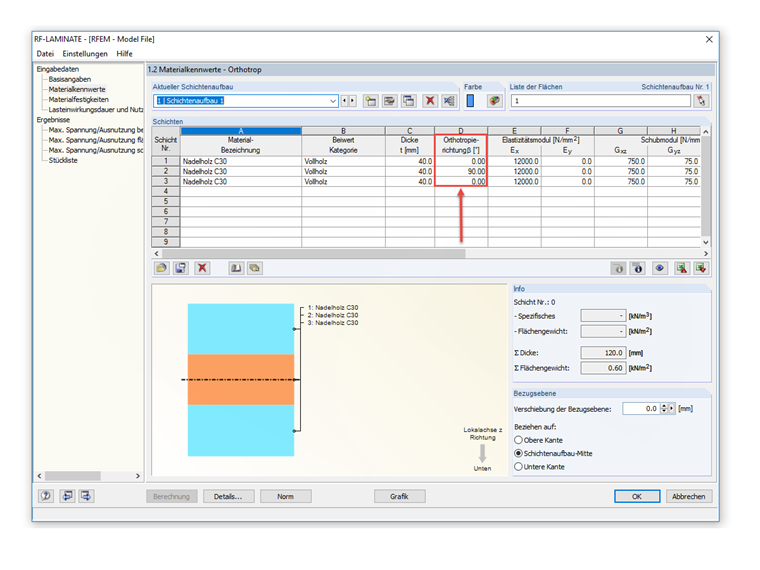Viewport: 760px width, 570px height.
Task: Click the Details... button
Action: pyautogui.click(x=228, y=496)
